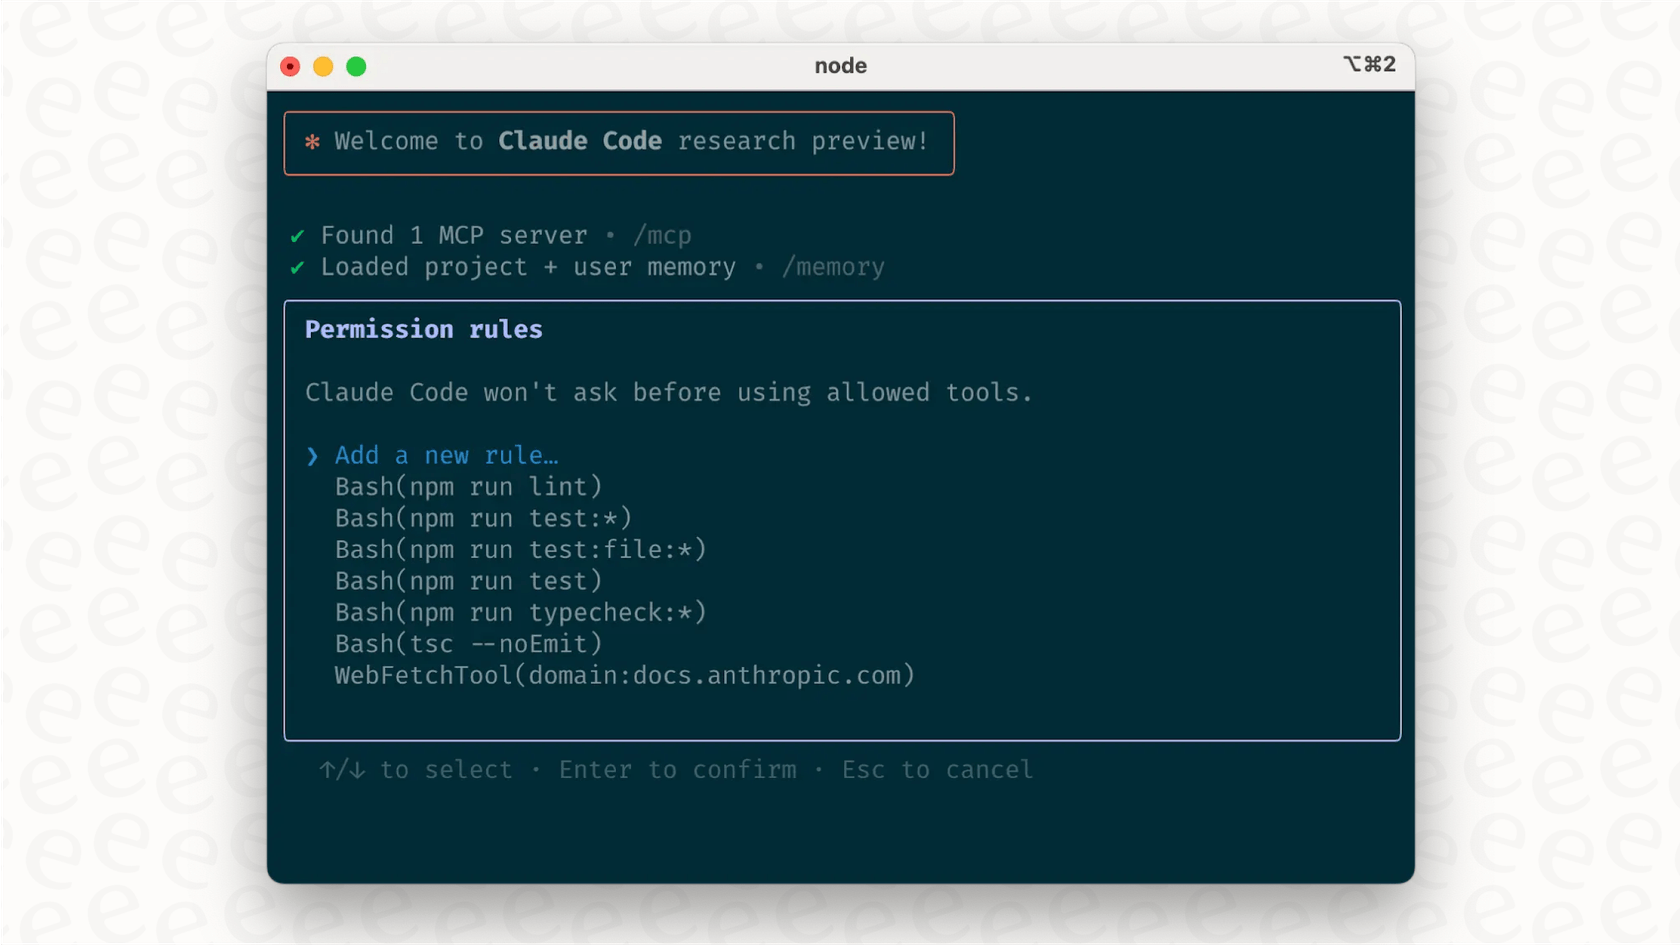Click the checkmark beside Loaded project memory
1680x945 pixels.
point(296,267)
